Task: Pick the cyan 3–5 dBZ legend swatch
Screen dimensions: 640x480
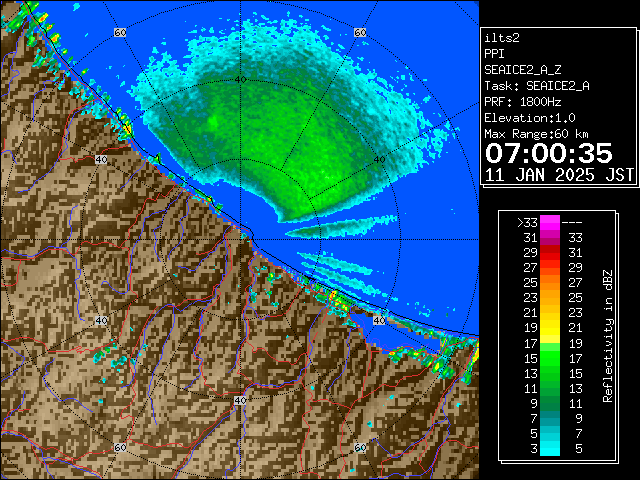Action: click(x=550, y=448)
